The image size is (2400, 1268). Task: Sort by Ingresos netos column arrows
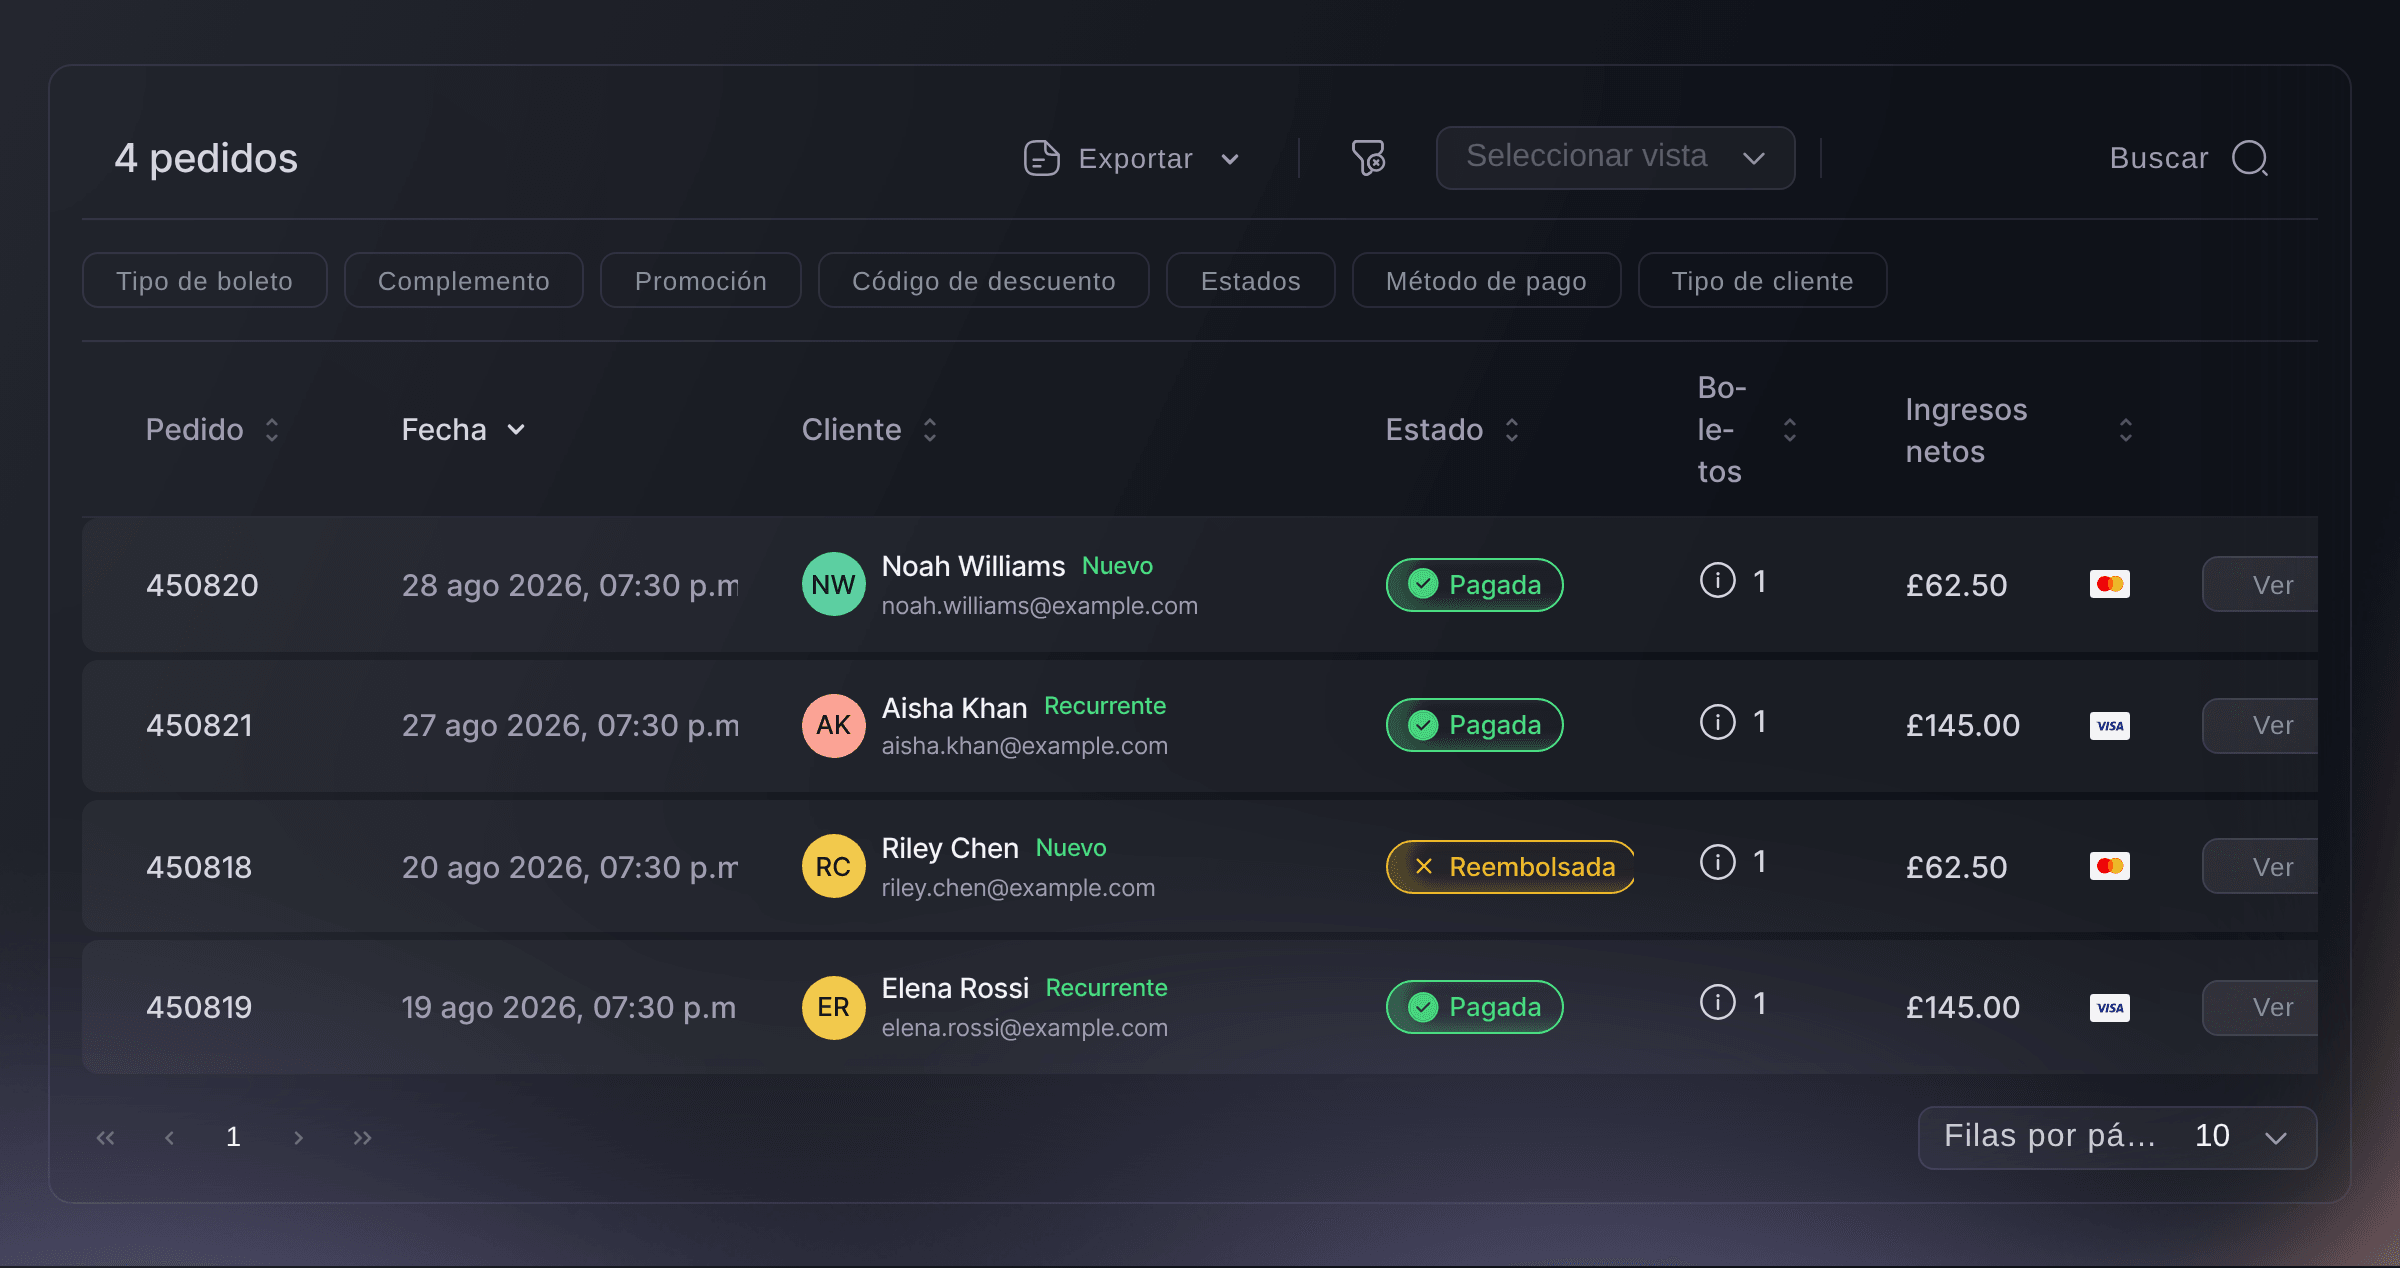2126,430
